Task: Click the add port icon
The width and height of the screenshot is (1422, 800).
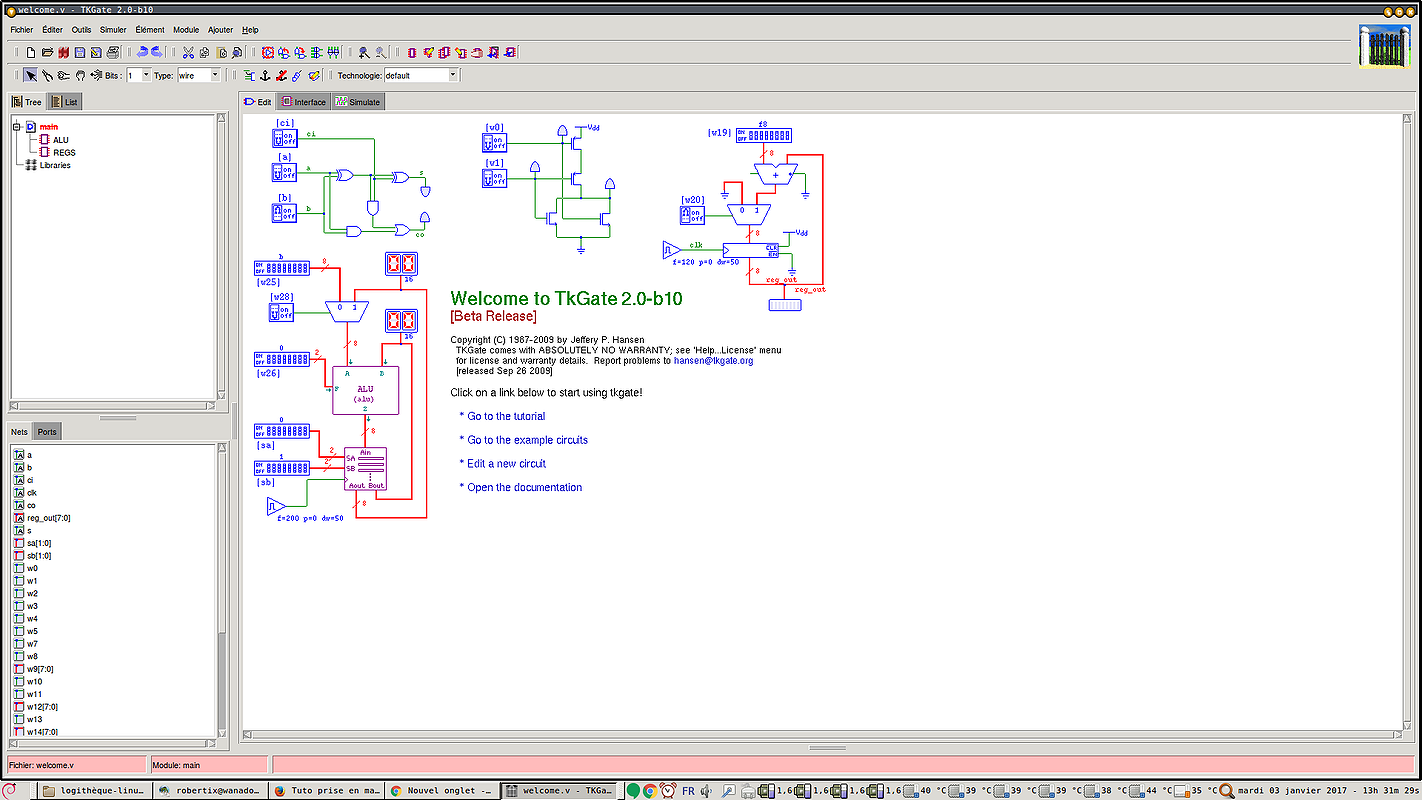Action: 249,75
